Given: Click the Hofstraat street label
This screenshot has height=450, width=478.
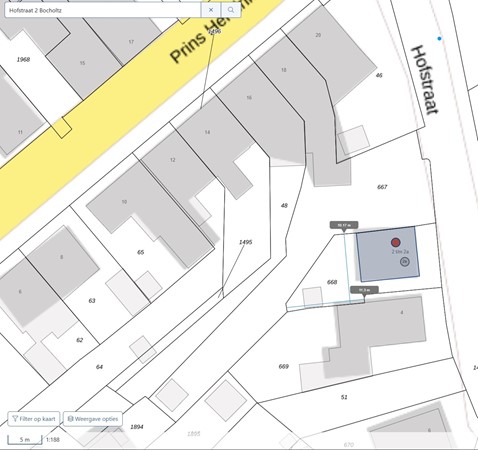Looking at the screenshot, I should (x=424, y=80).
